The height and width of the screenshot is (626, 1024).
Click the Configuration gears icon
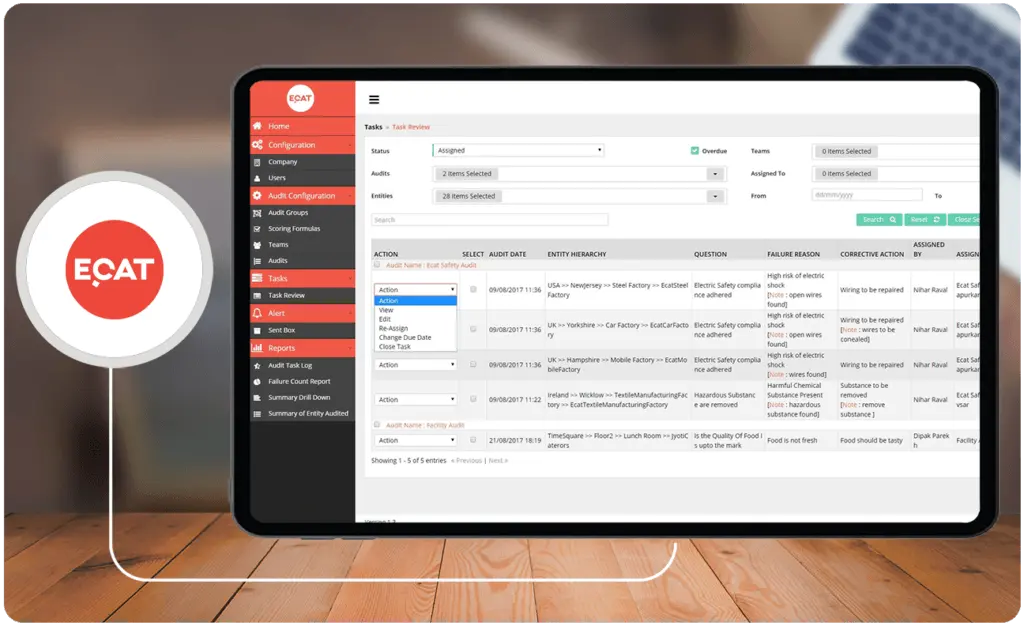[x=257, y=145]
